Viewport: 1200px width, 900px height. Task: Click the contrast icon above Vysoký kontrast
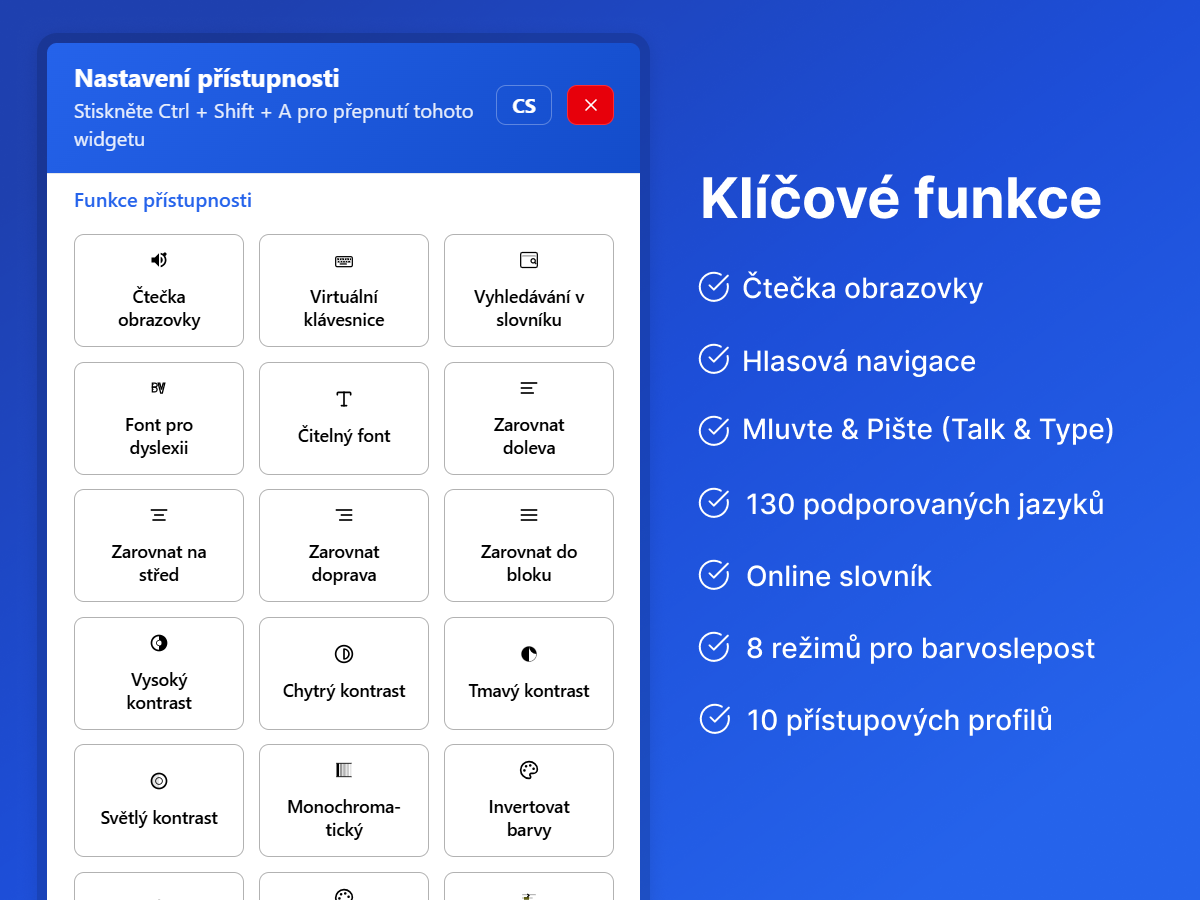tap(159, 643)
